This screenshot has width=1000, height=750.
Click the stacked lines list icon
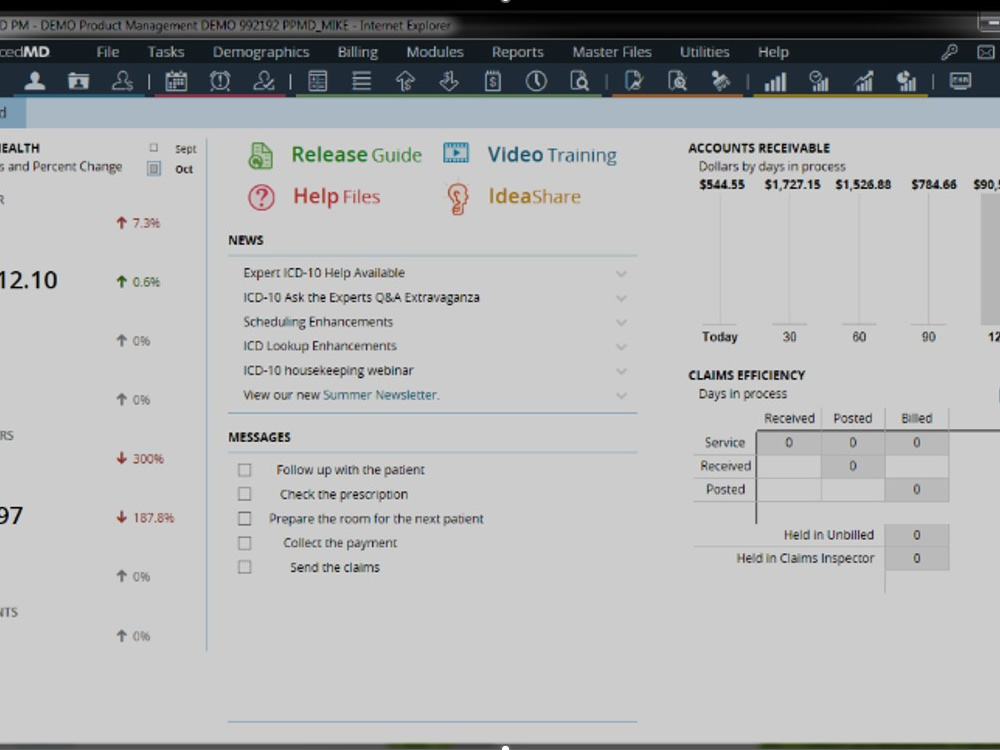362,81
